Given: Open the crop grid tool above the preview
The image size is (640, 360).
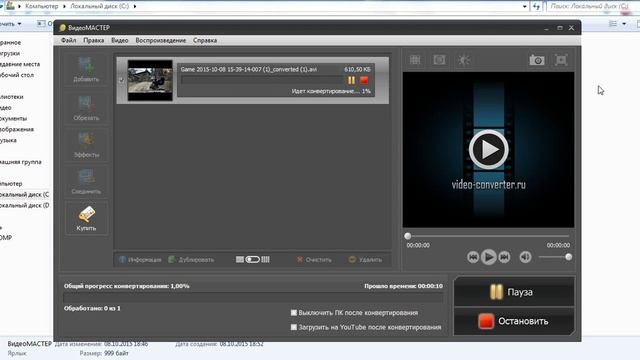Looking at the screenshot, I should [x=415, y=60].
